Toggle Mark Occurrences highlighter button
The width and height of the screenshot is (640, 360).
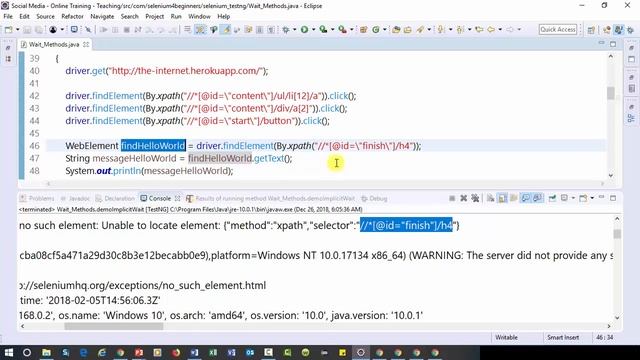point(226,29)
